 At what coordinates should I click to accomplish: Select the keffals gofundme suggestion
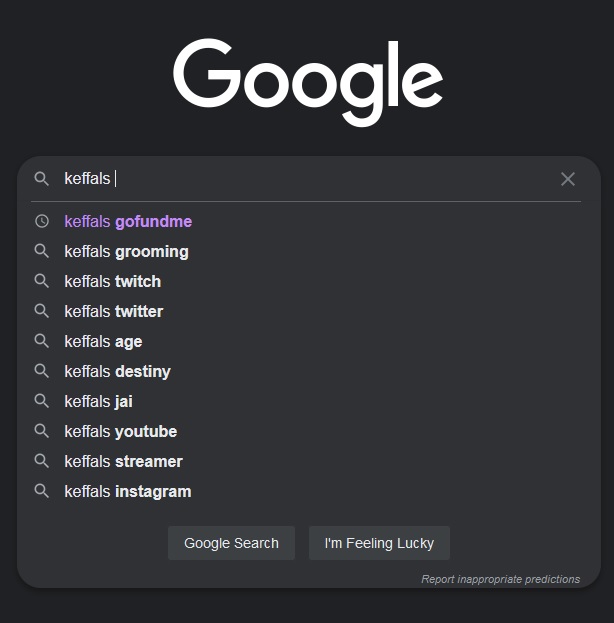tap(306, 221)
